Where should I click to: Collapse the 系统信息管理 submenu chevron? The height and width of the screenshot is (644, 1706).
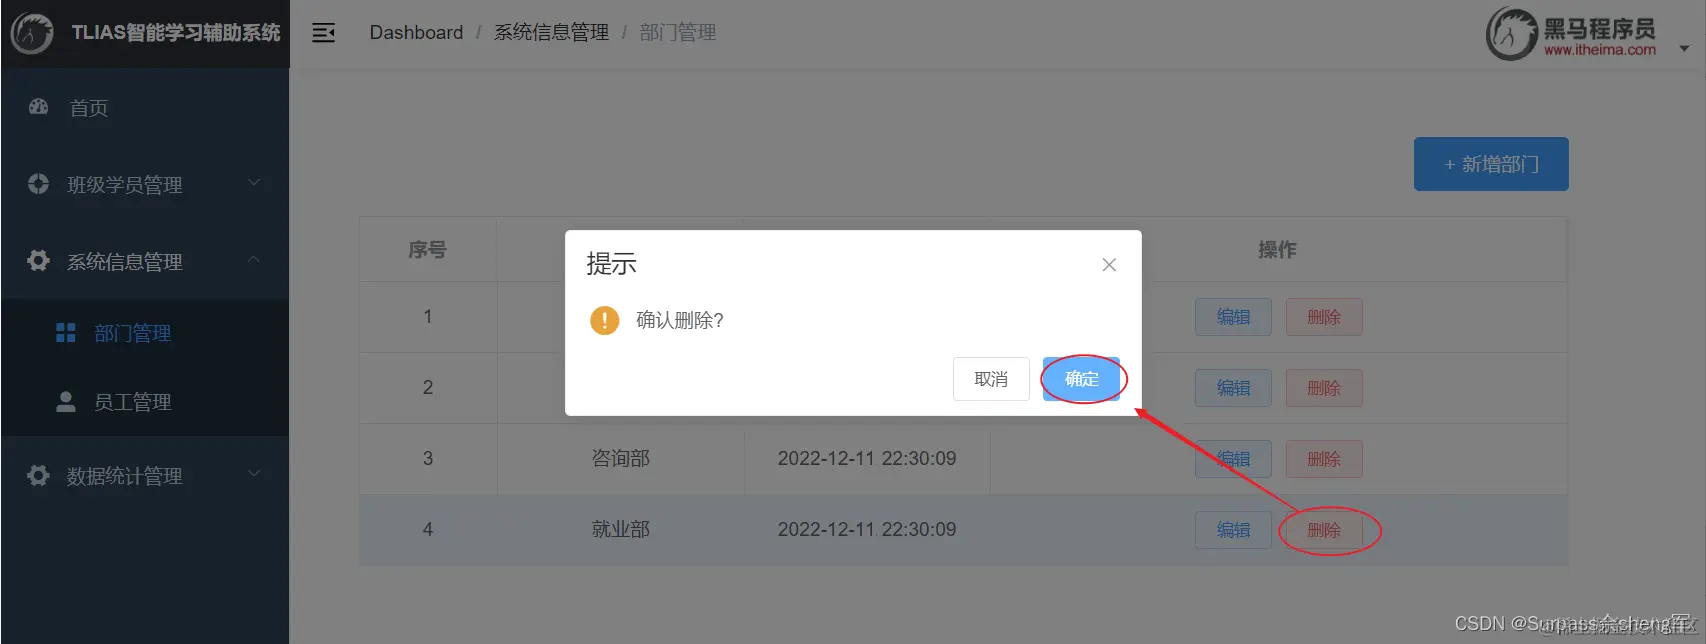254,260
